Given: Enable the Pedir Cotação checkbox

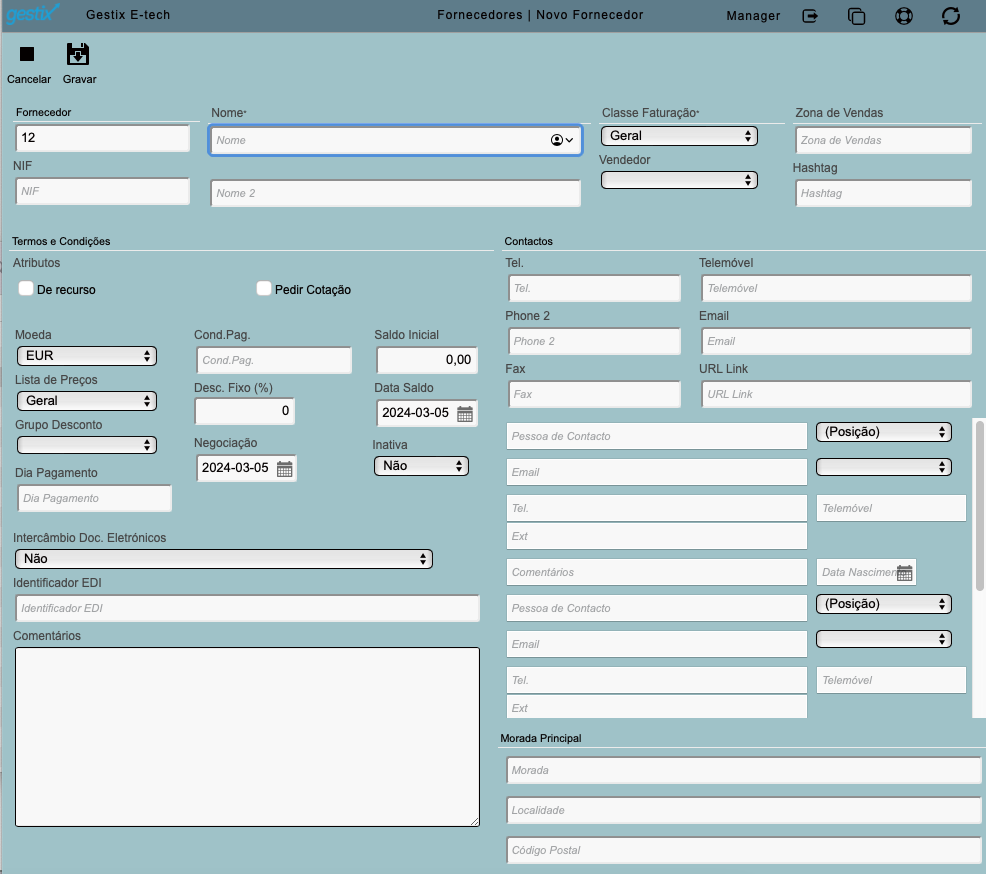Looking at the screenshot, I should [x=264, y=289].
